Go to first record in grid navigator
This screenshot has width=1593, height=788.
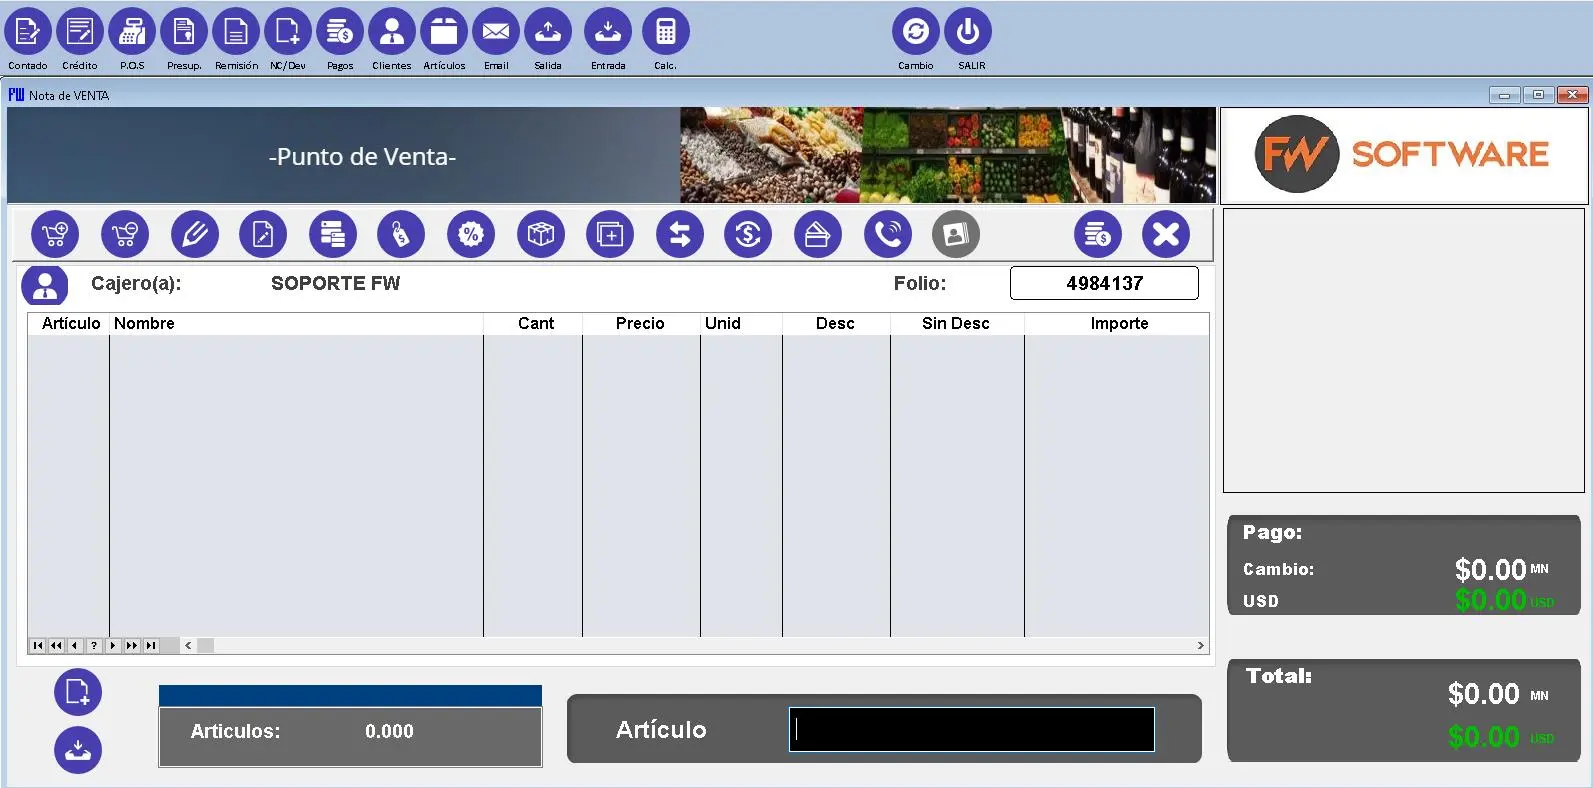(38, 646)
